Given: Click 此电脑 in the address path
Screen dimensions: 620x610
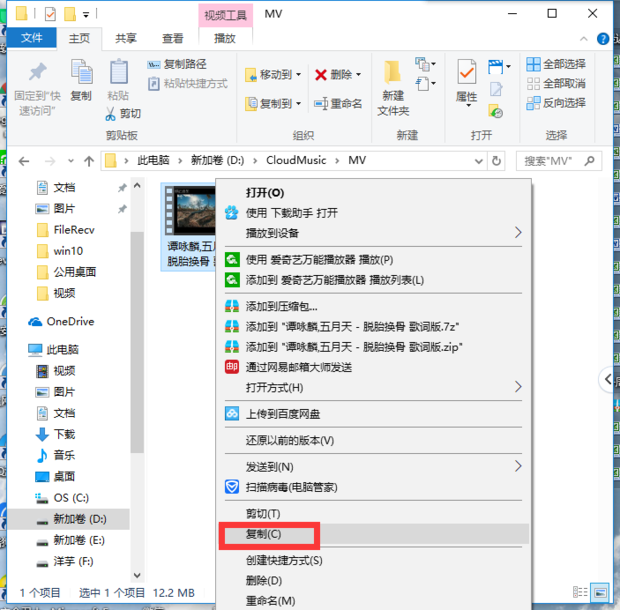Looking at the screenshot, I should click(x=153, y=161).
